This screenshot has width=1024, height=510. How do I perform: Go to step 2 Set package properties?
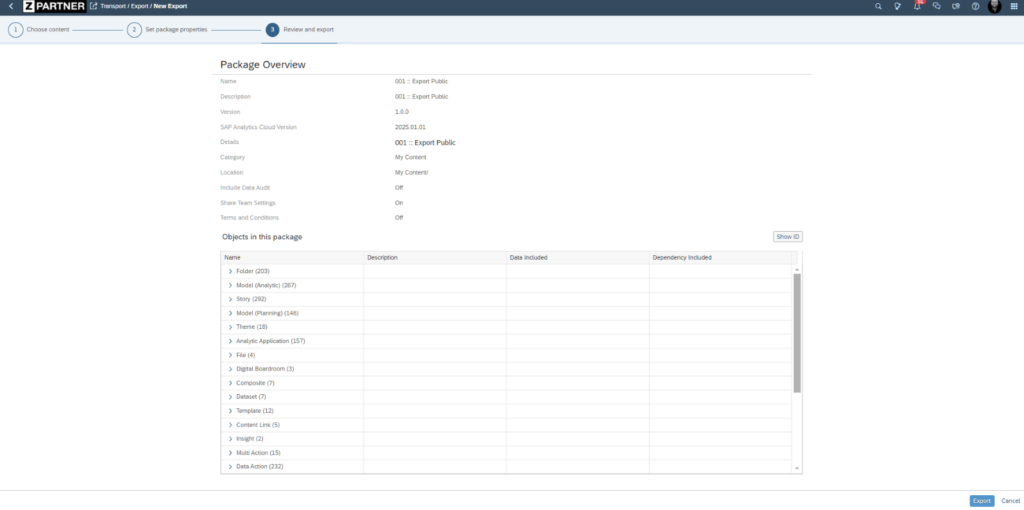(134, 30)
